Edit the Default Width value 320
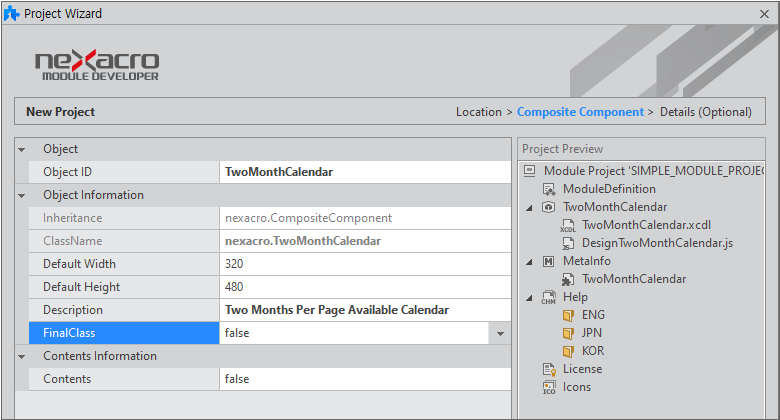The image size is (780, 420). [x=364, y=264]
